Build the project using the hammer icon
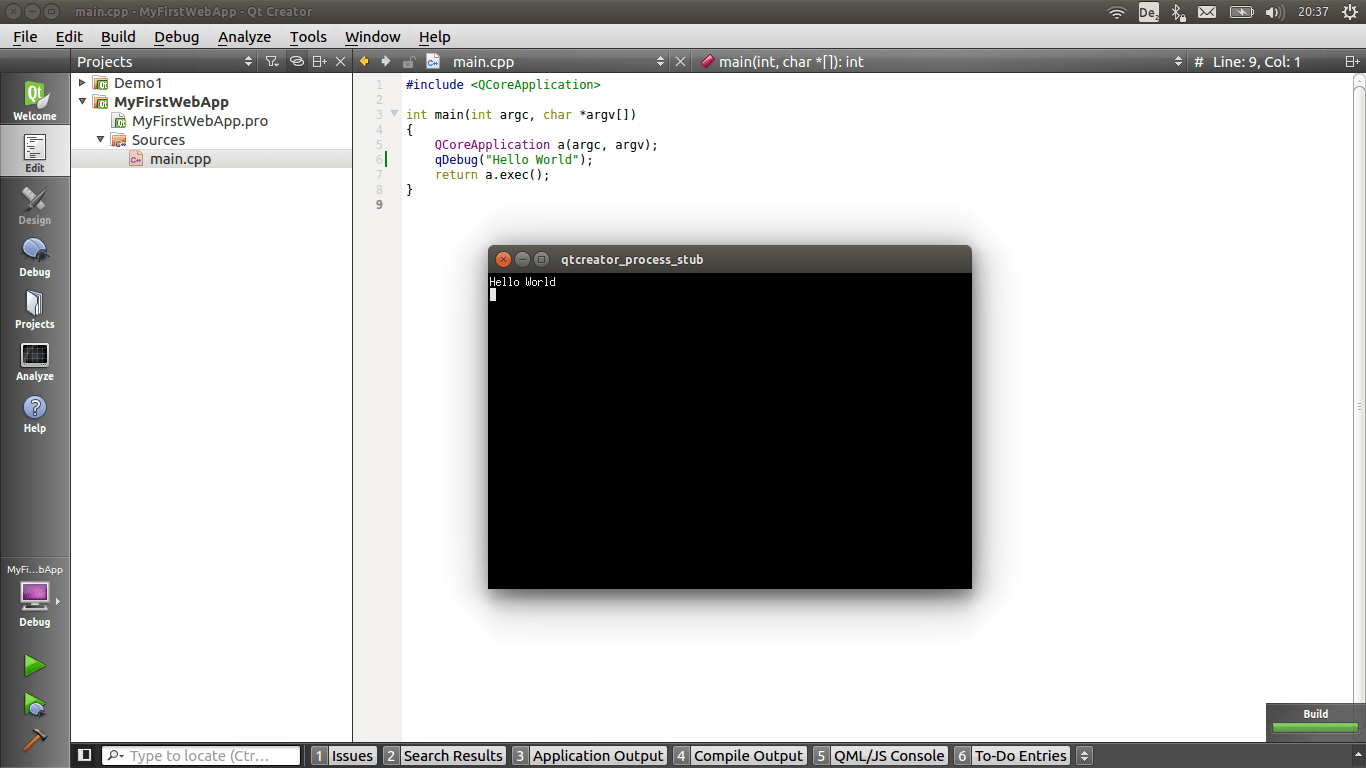Image resolution: width=1366 pixels, height=768 pixels. tap(34, 741)
